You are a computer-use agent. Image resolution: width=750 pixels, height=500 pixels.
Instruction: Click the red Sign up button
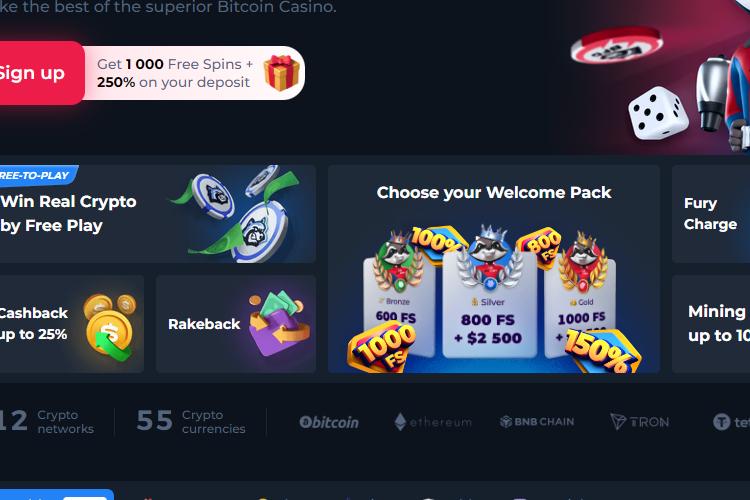(x=41, y=73)
